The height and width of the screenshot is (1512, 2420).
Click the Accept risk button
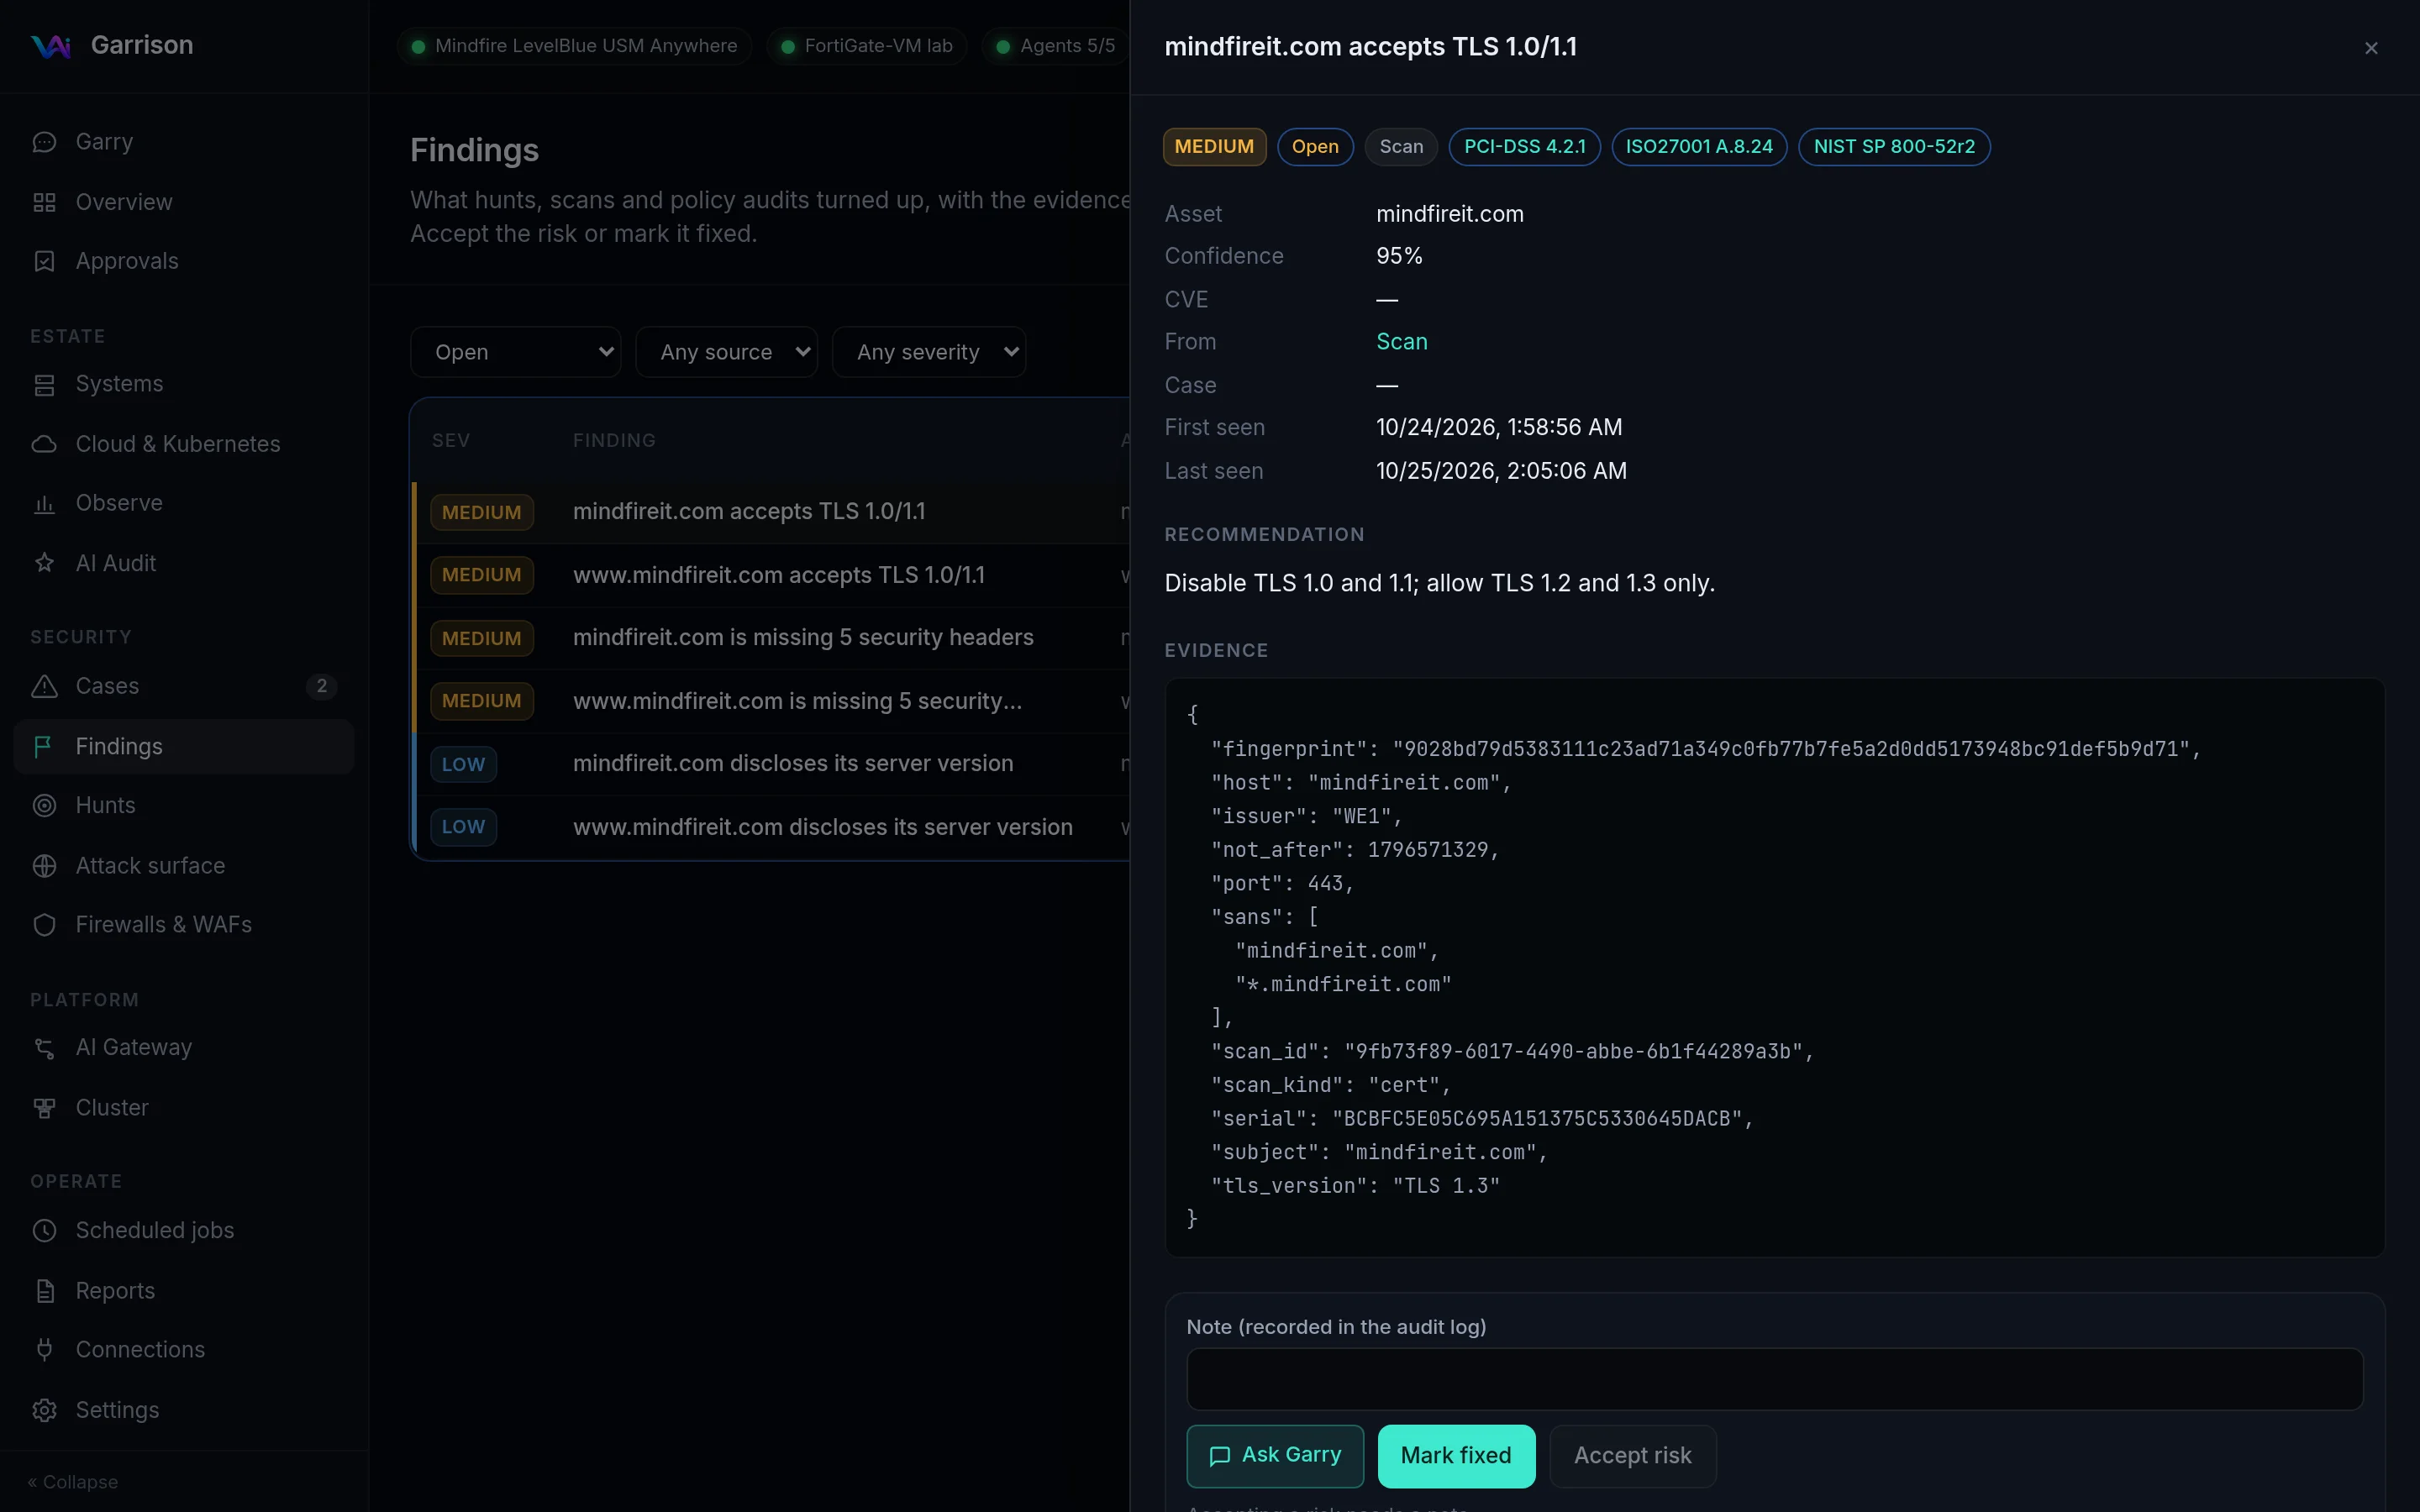[x=1632, y=1456]
